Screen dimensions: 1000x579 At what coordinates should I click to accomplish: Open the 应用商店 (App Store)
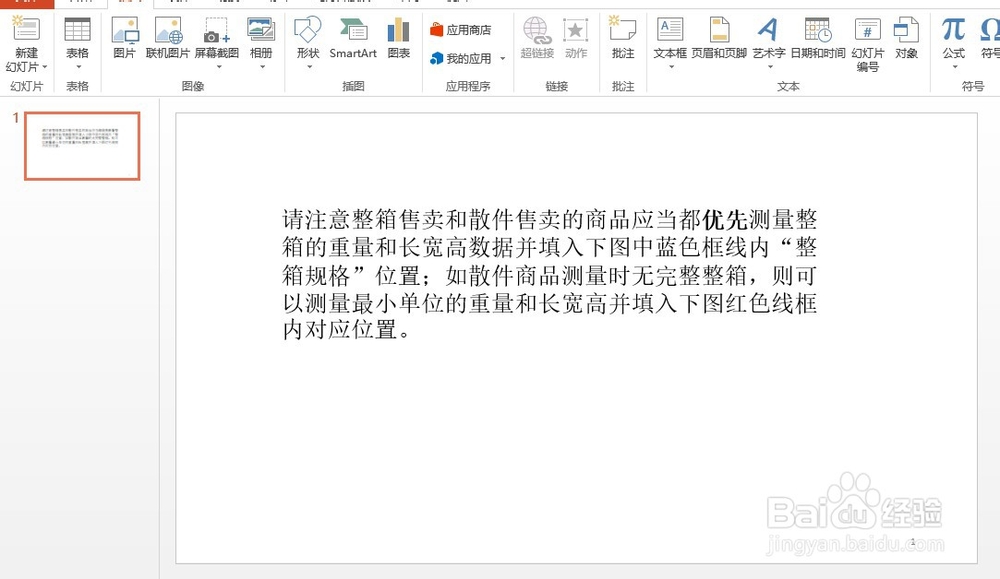click(x=461, y=29)
